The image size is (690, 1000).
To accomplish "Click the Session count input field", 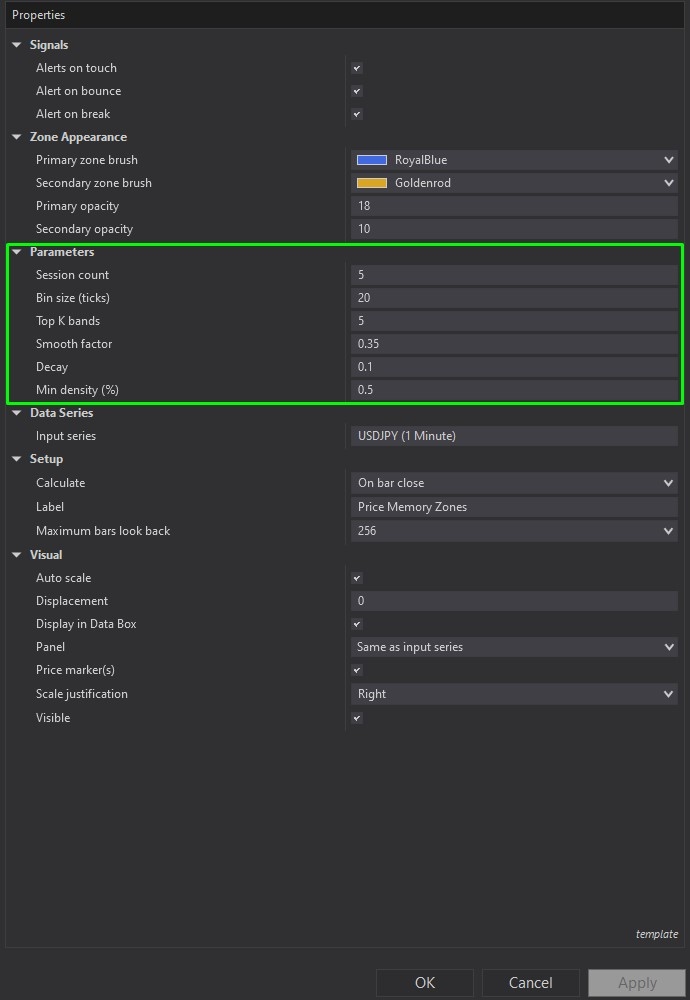I will [514, 275].
